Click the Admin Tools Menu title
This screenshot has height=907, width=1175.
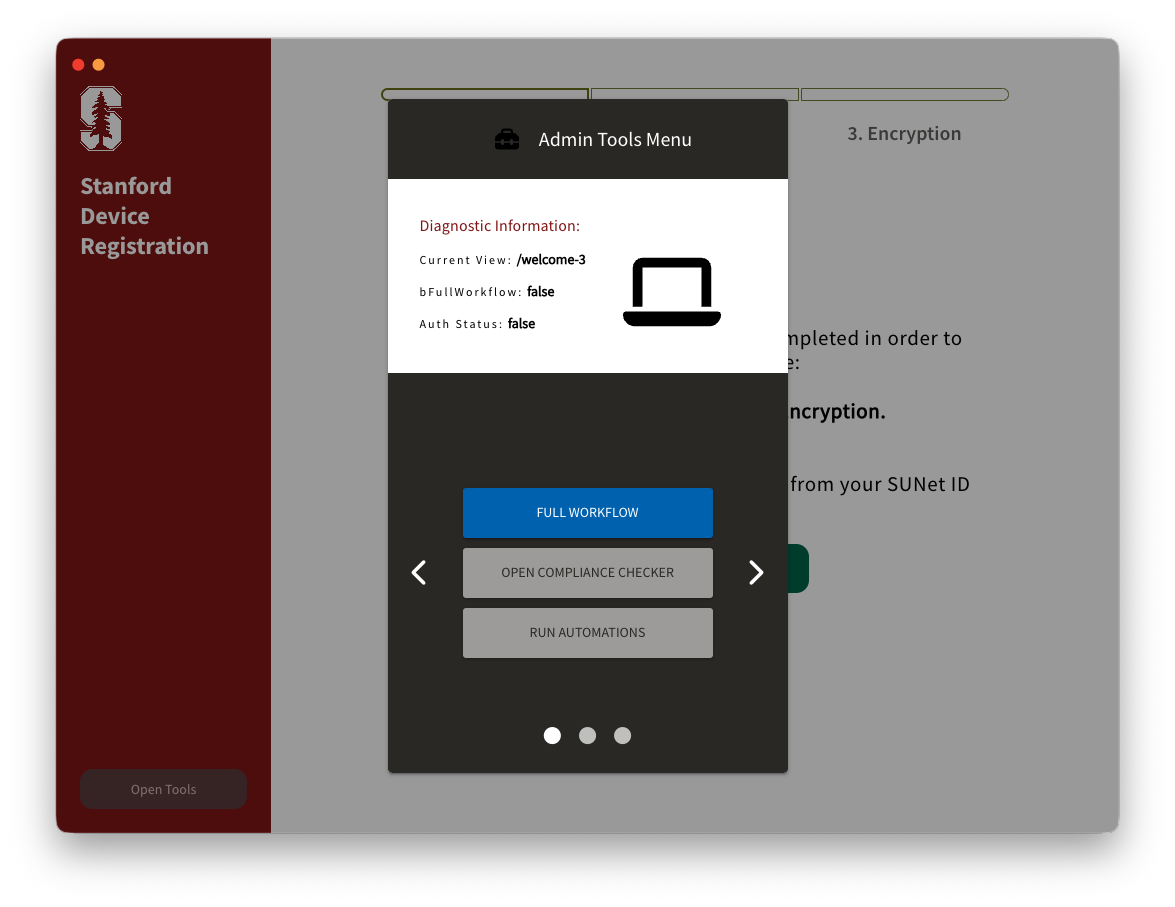pos(614,140)
